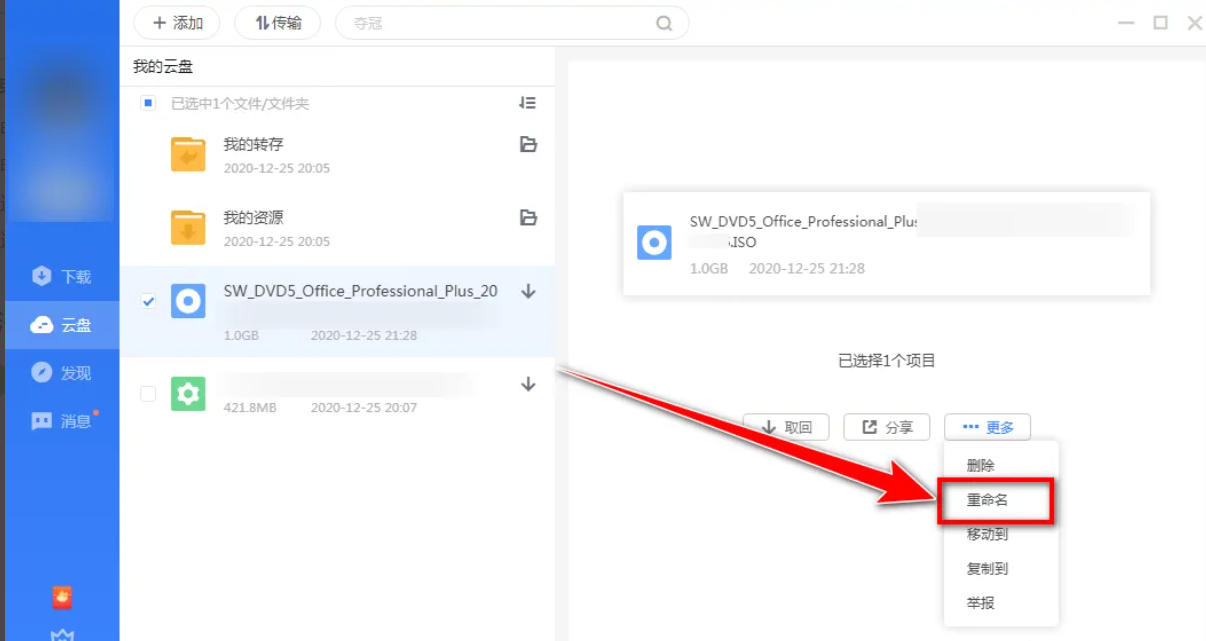Image resolution: width=1206 pixels, height=641 pixels.
Task: Click the search magnifier icon
Action: 664,23
